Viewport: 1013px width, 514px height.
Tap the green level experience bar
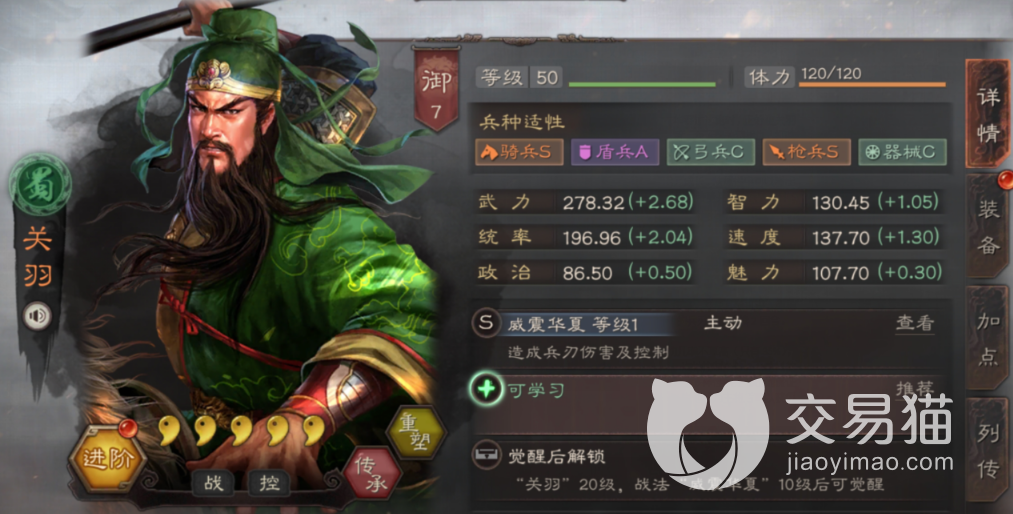tap(642, 84)
